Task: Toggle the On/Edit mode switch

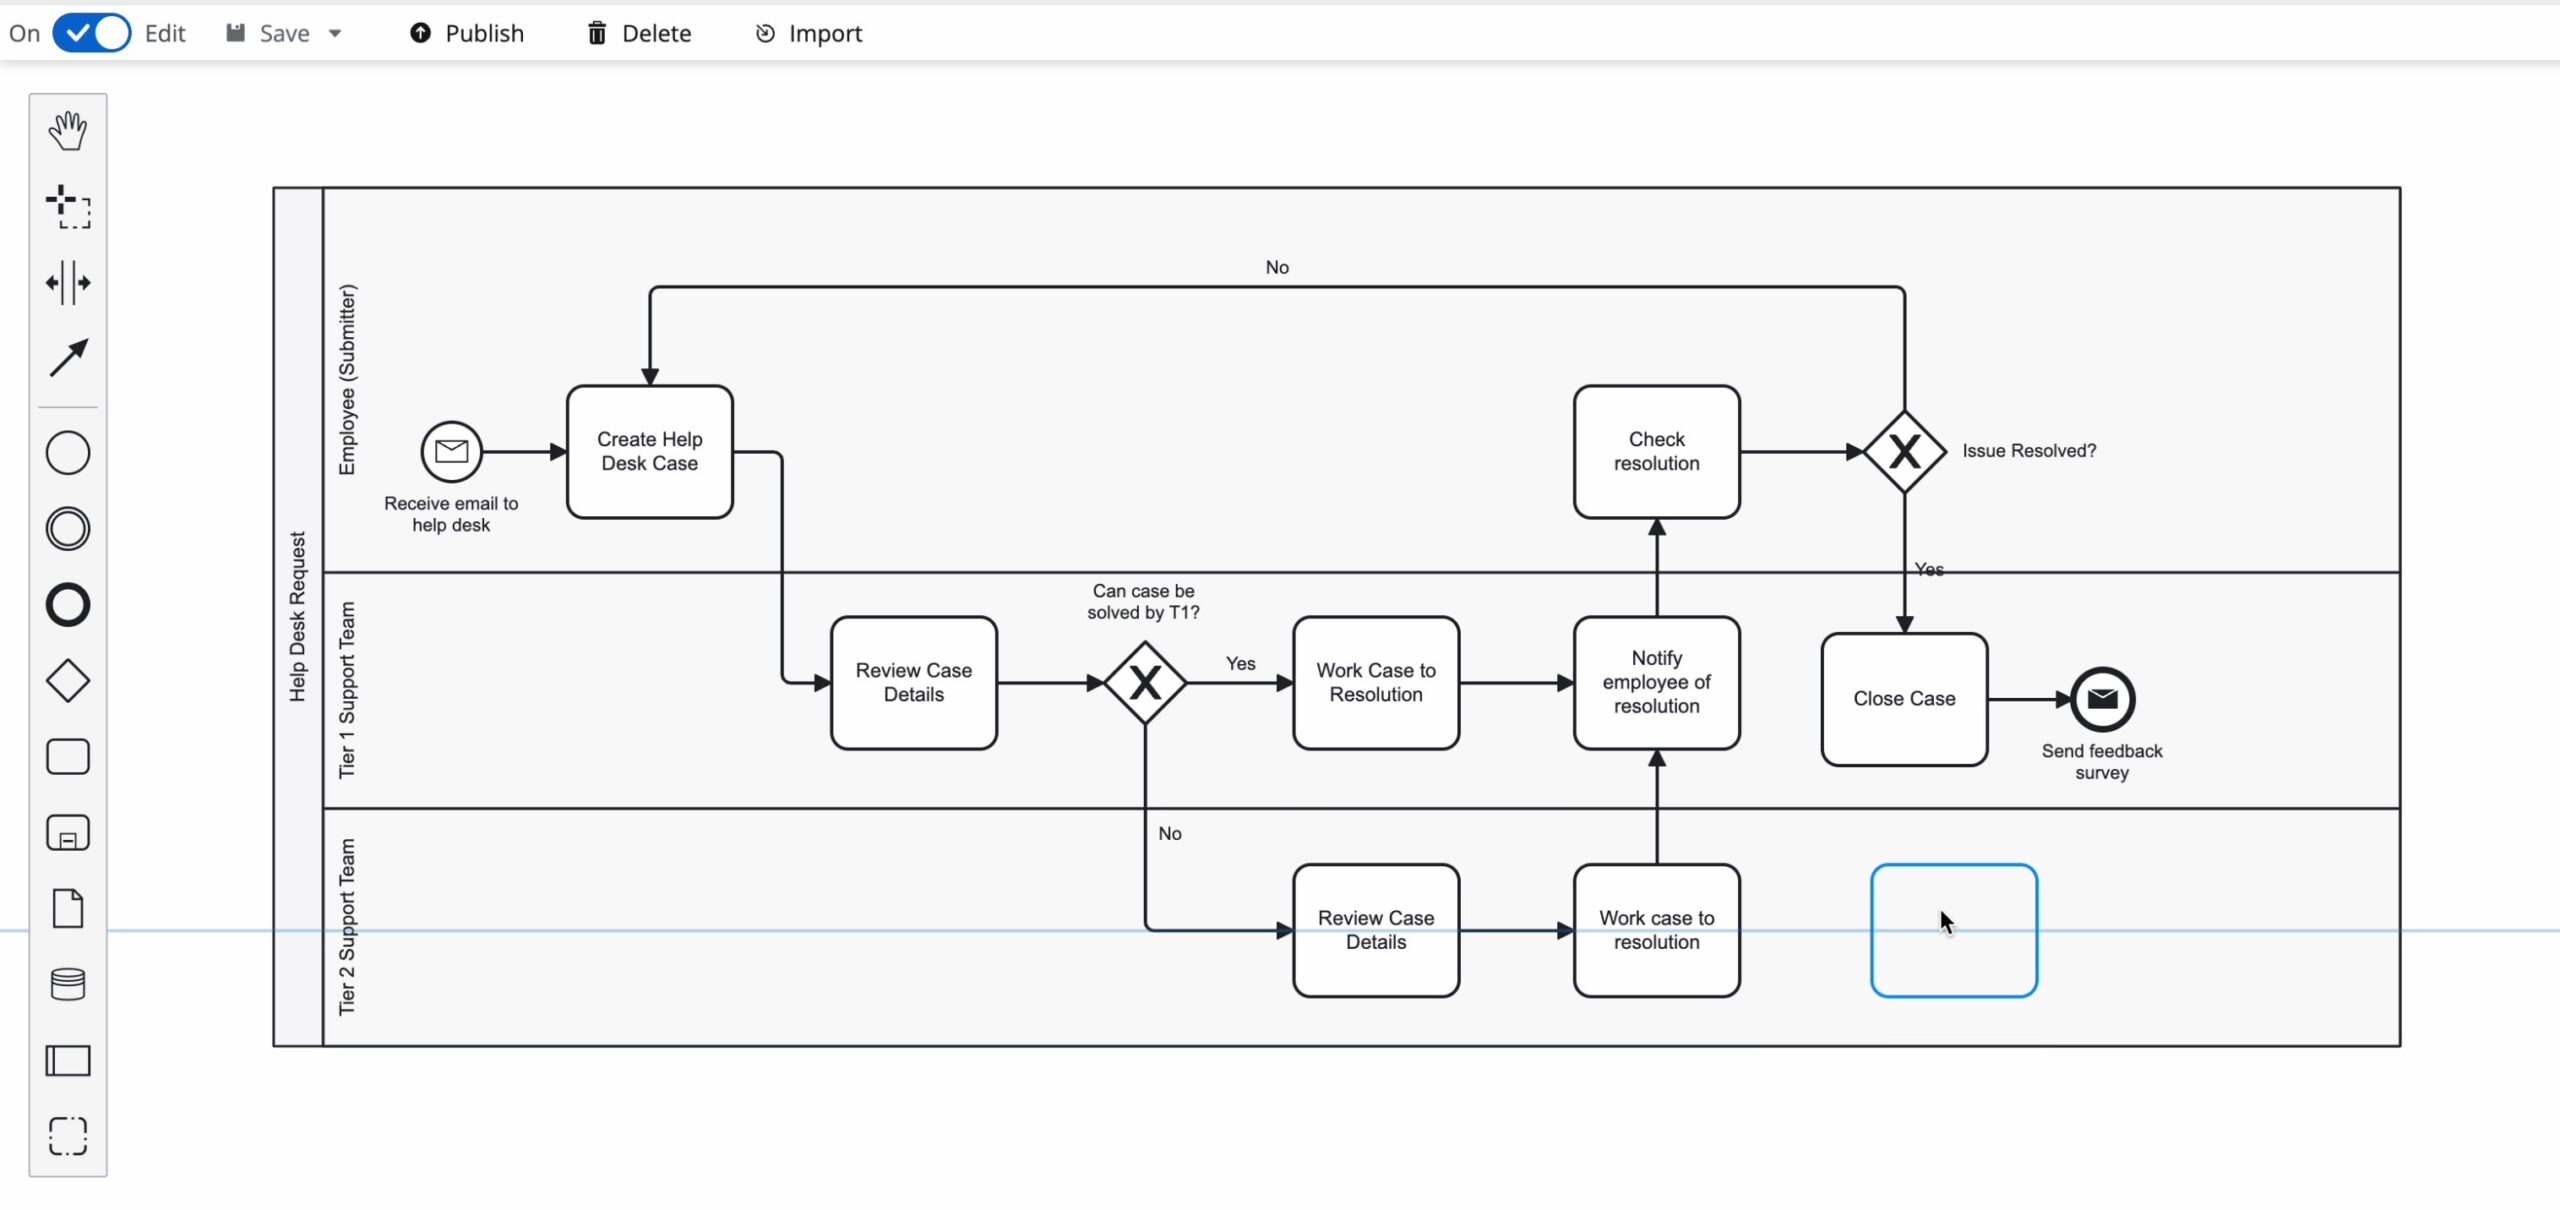Action: (91, 33)
